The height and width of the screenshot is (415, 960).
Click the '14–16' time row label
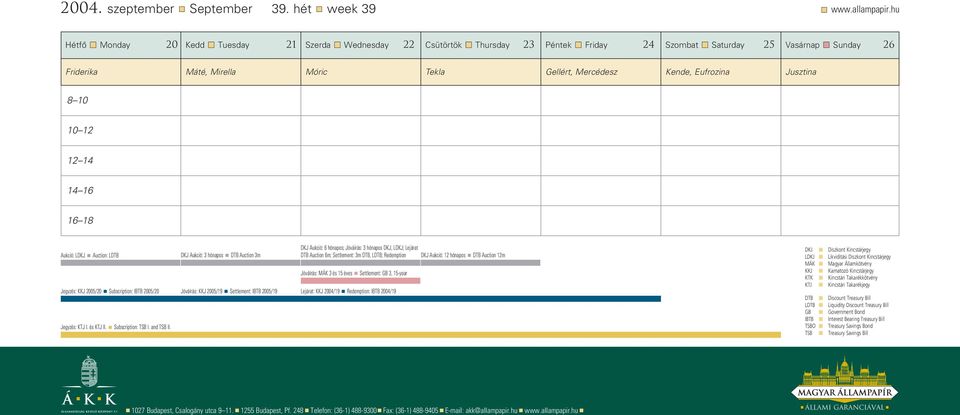(x=80, y=190)
